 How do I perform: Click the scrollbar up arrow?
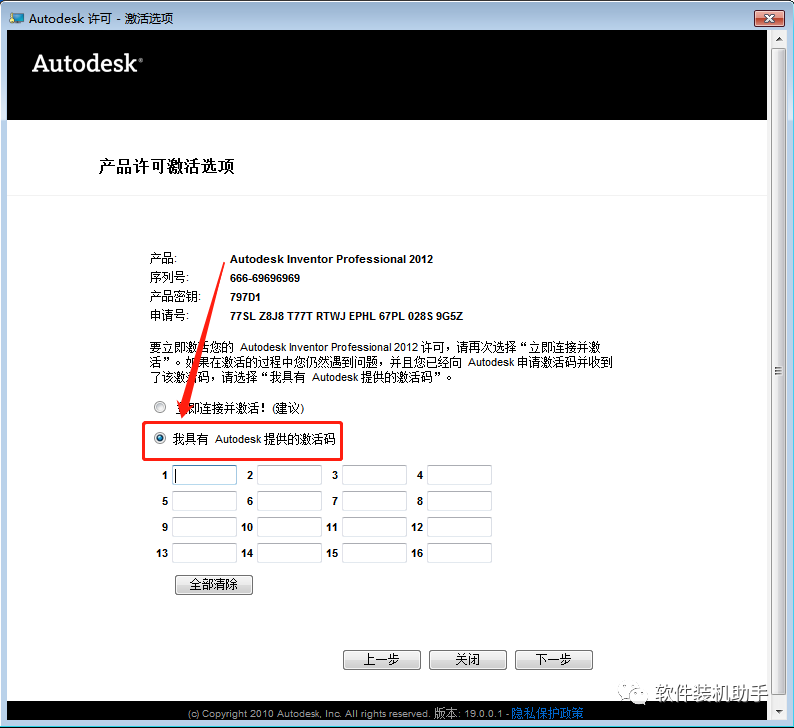778,39
